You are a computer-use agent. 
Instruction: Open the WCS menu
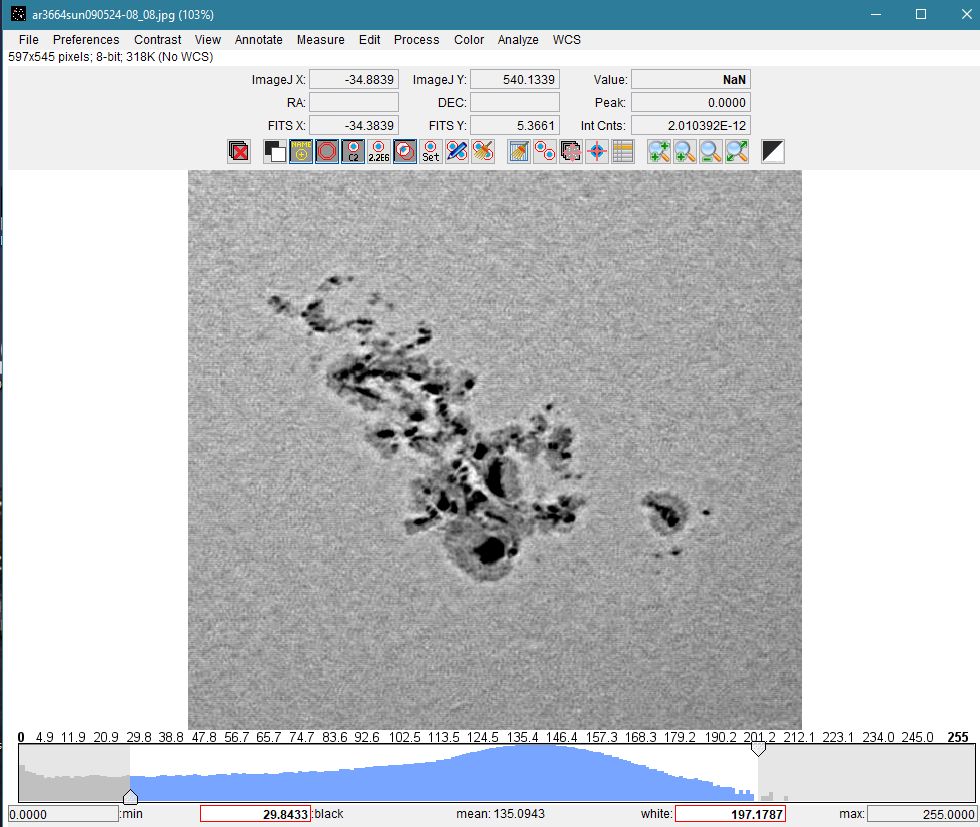pyautogui.click(x=567, y=40)
